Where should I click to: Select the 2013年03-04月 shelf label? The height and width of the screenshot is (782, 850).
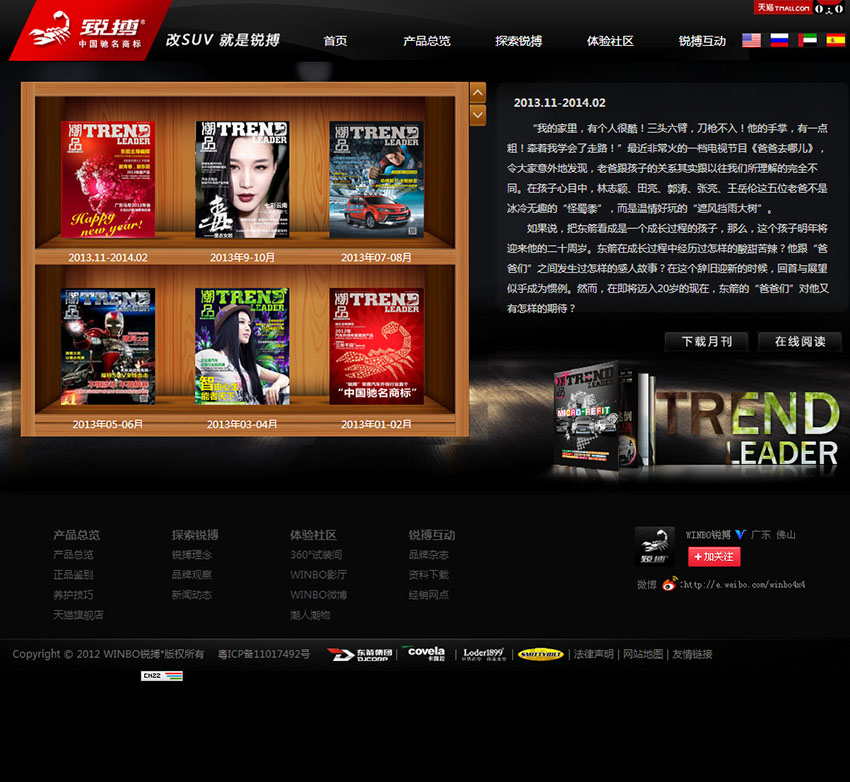[242, 424]
